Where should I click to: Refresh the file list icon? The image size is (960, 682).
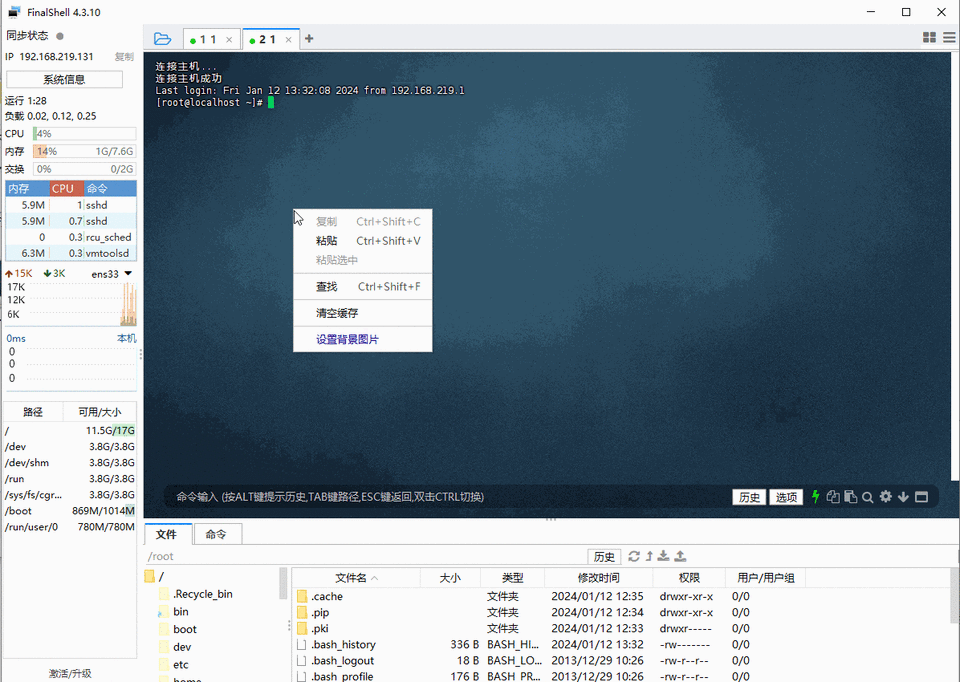click(x=634, y=556)
